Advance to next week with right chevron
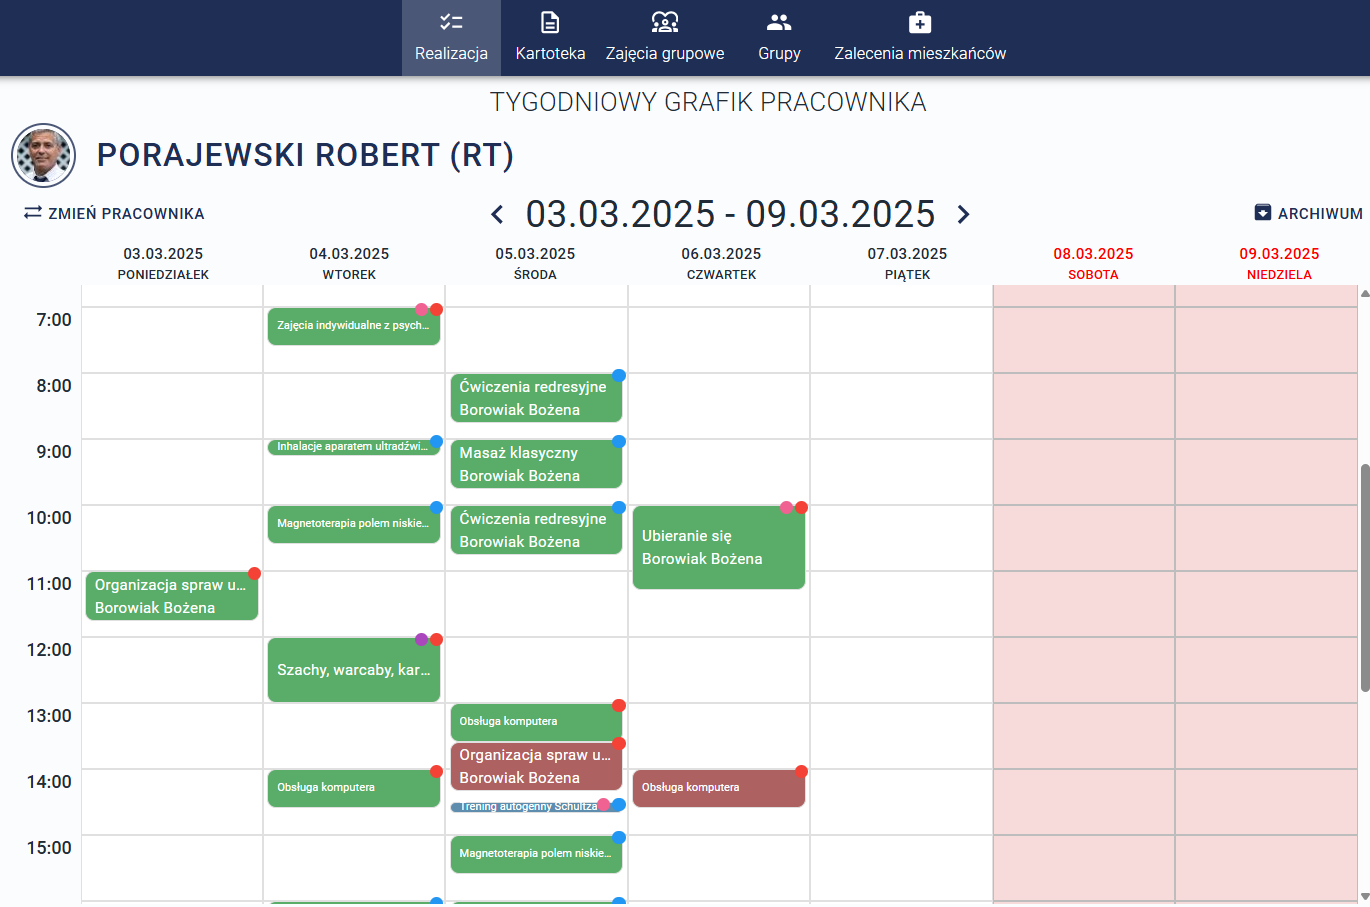The image size is (1370, 907). [963, 215]
